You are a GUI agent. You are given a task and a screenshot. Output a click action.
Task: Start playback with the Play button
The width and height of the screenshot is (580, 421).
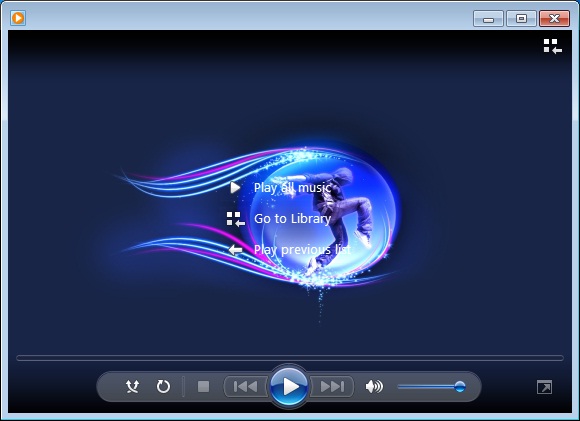pyautogui.click(x=289, y=387)
